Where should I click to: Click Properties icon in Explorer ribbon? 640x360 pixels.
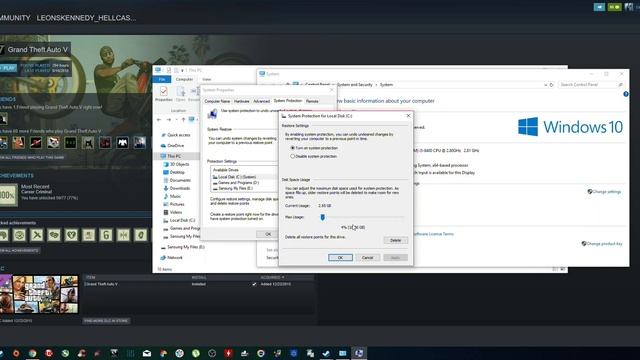164,94
